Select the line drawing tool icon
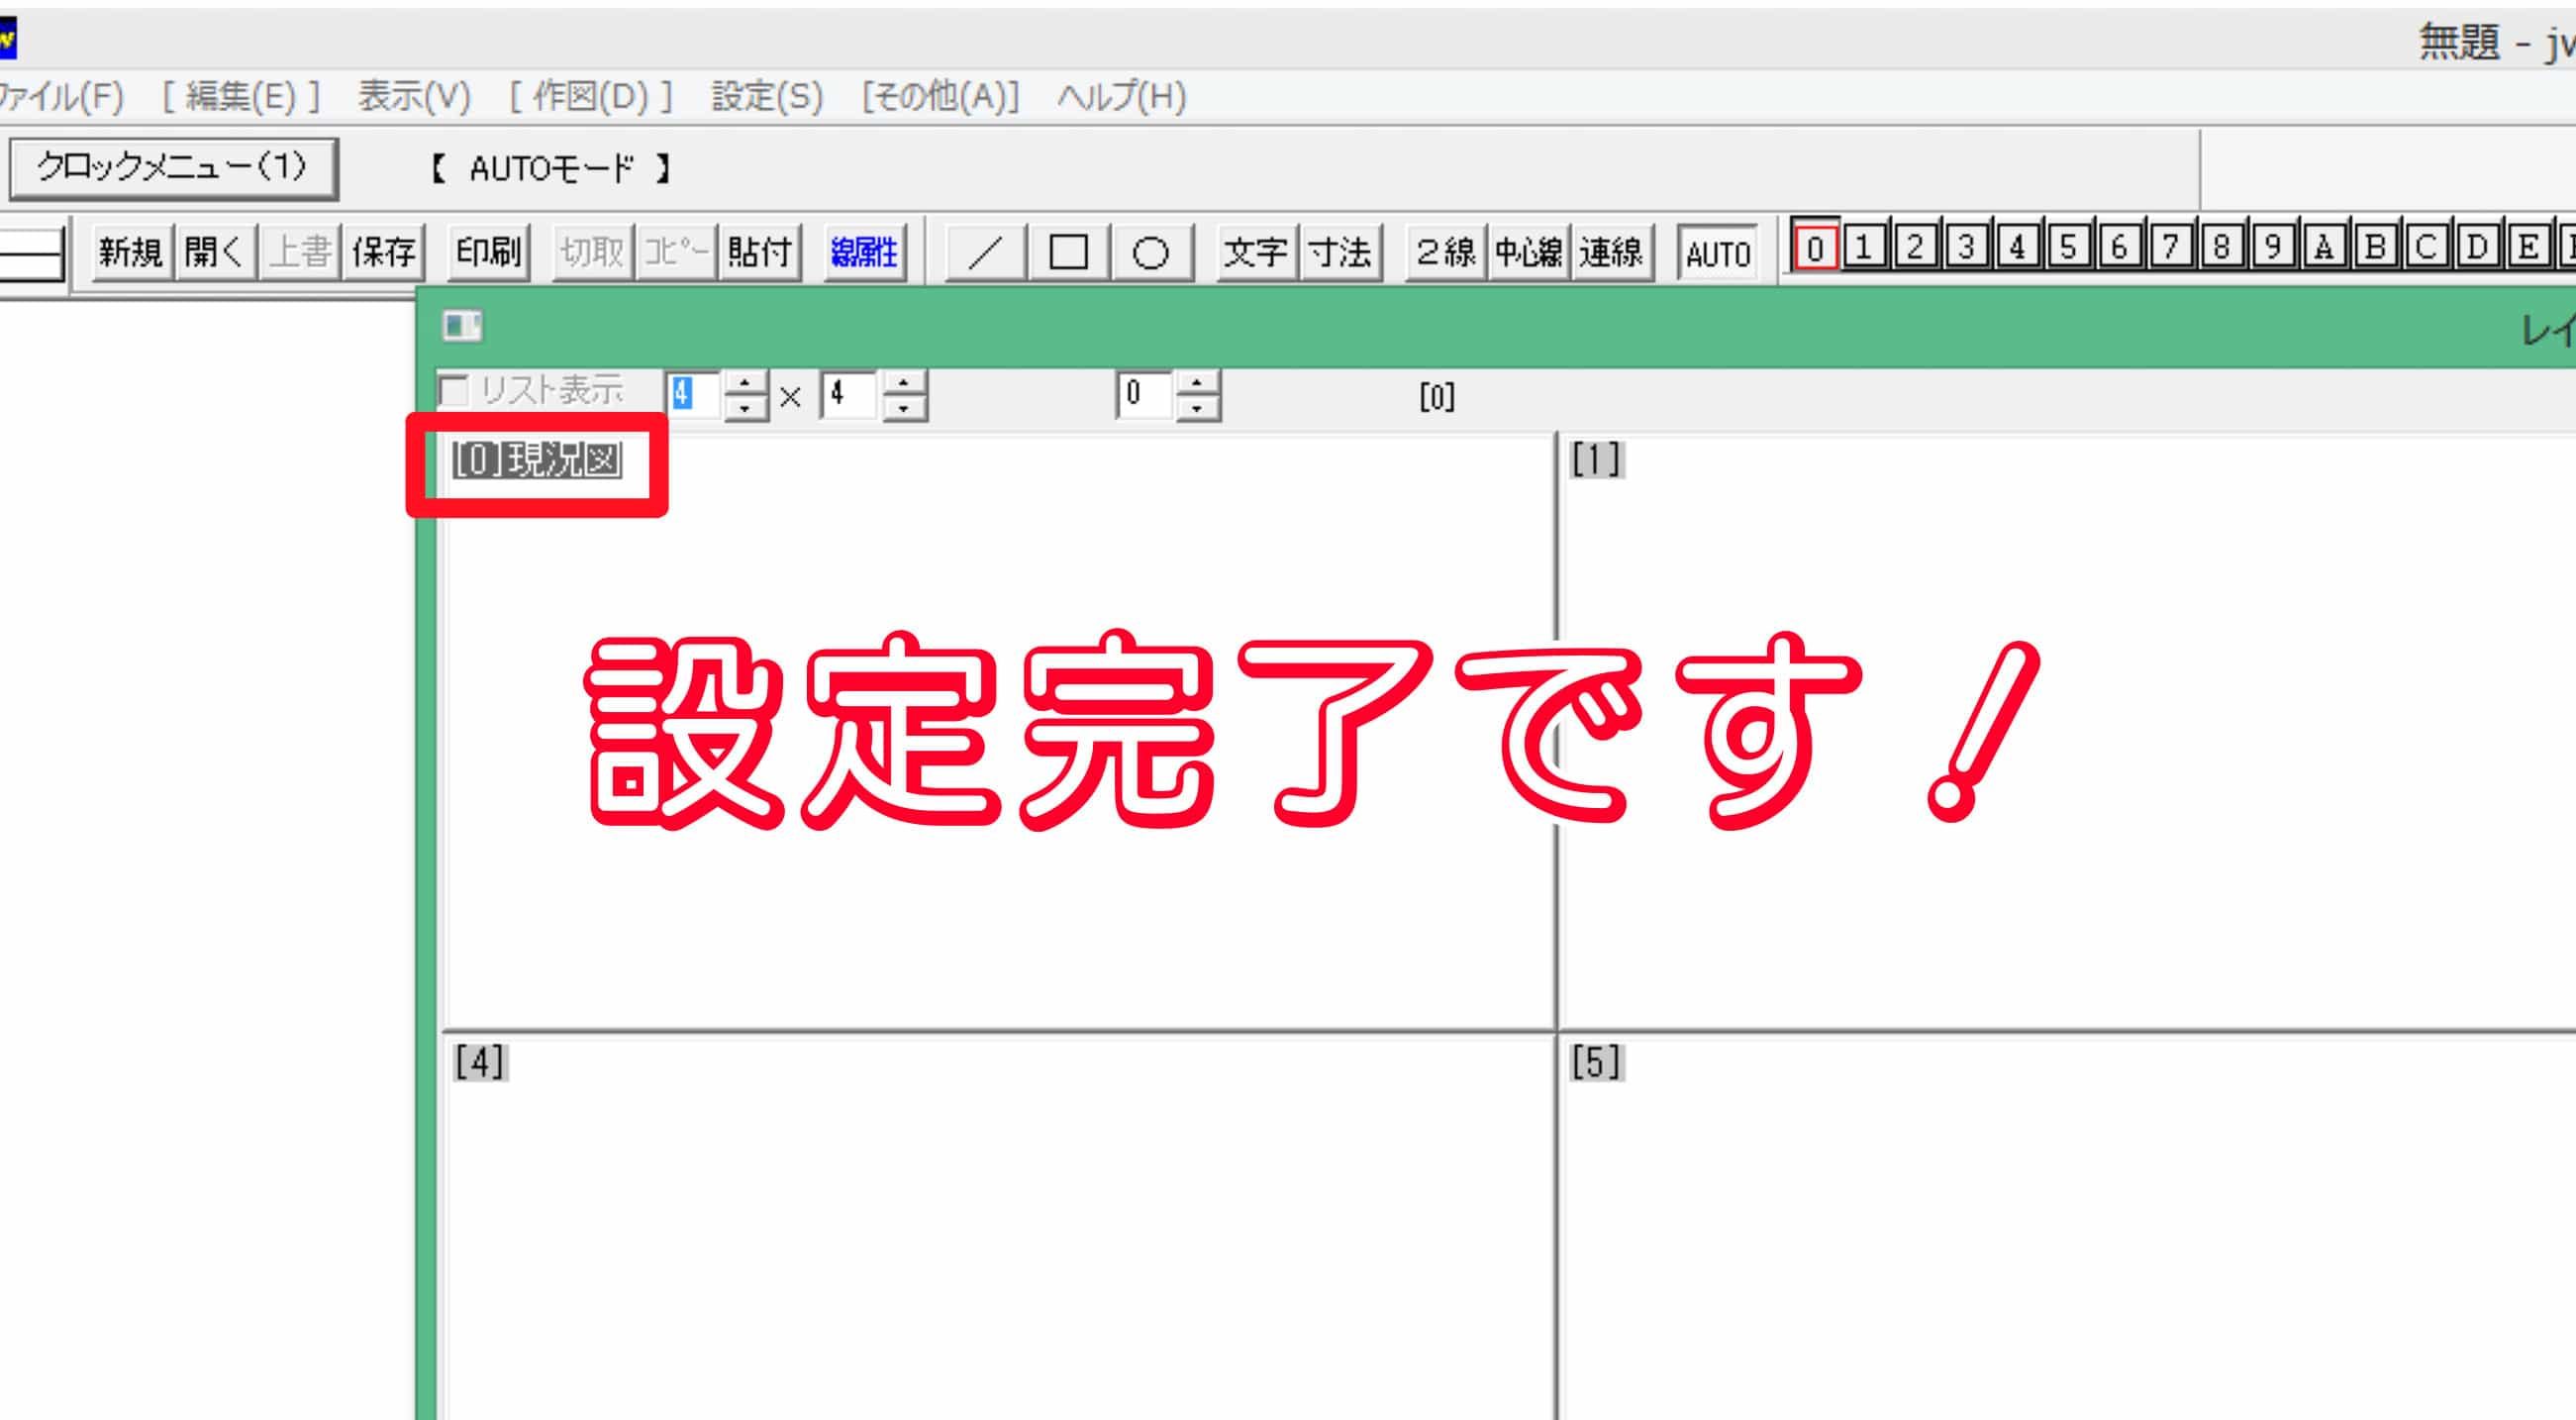Viewport: 2576px width, 1420px height. 985,252
